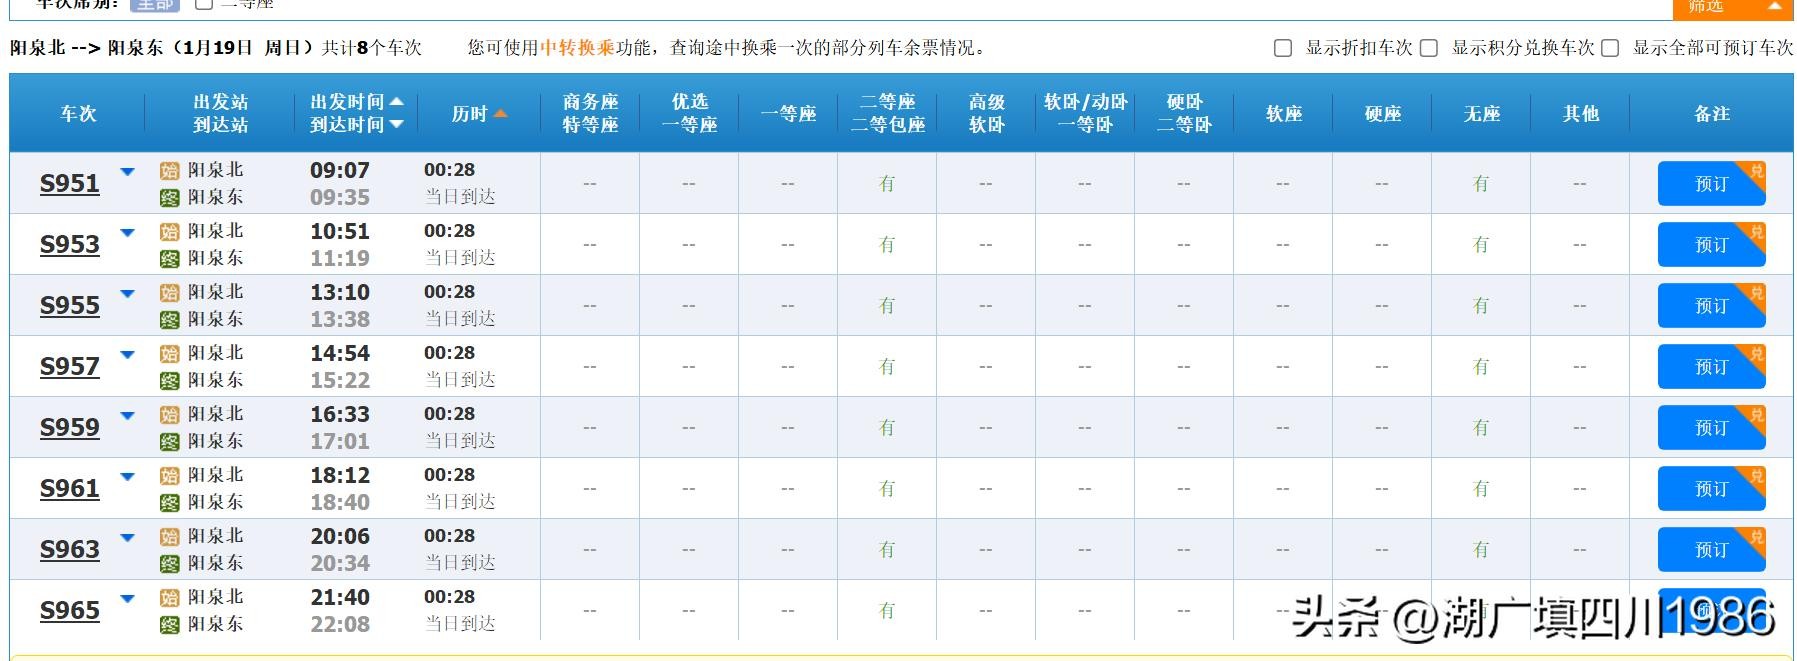Click the origin station icon for S965

click(x=169, y=598)
